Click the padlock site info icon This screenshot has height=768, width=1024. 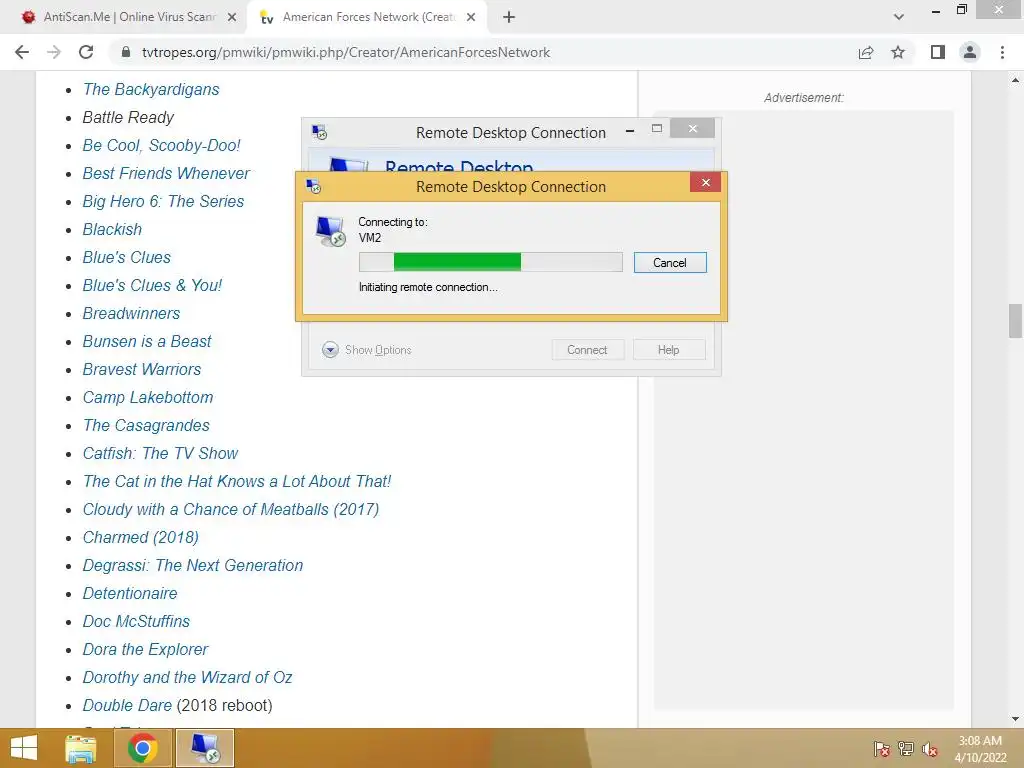[126, 52]
